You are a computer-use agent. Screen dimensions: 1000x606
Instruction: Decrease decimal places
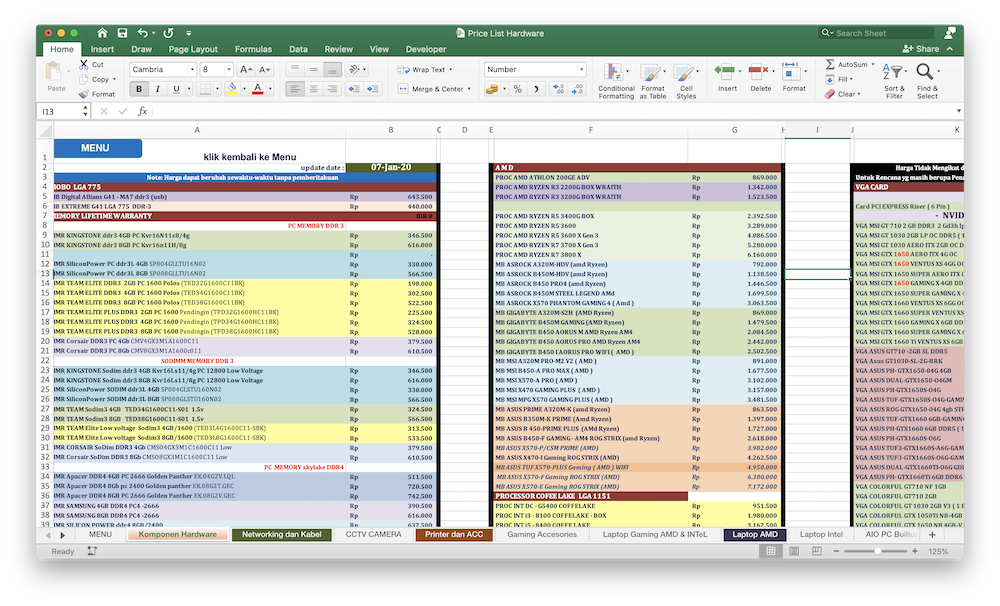pyautogui.click(x=577, y=89)
